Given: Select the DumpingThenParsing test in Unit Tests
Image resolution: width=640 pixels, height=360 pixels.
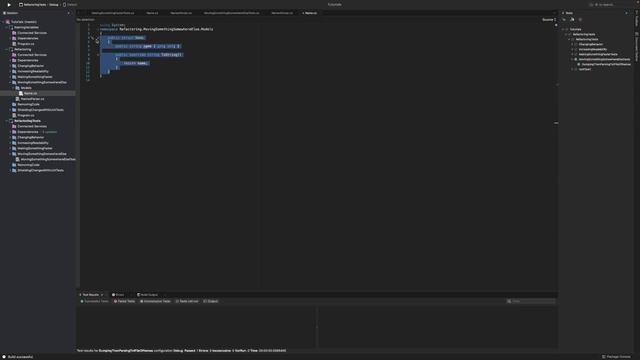Looking at the screenshot, I should pyautogui.click(x=606, y=64).
